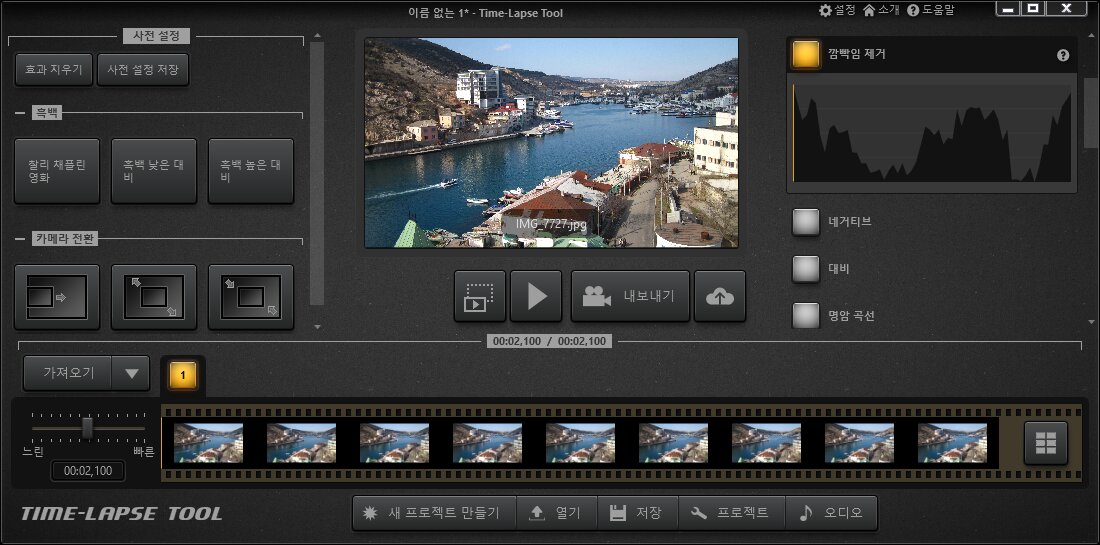The height and width of the screenshot is (545, 1100).
Task: Disable the 깜빡임 제거 effect toggle
Action: pos(806,55)
